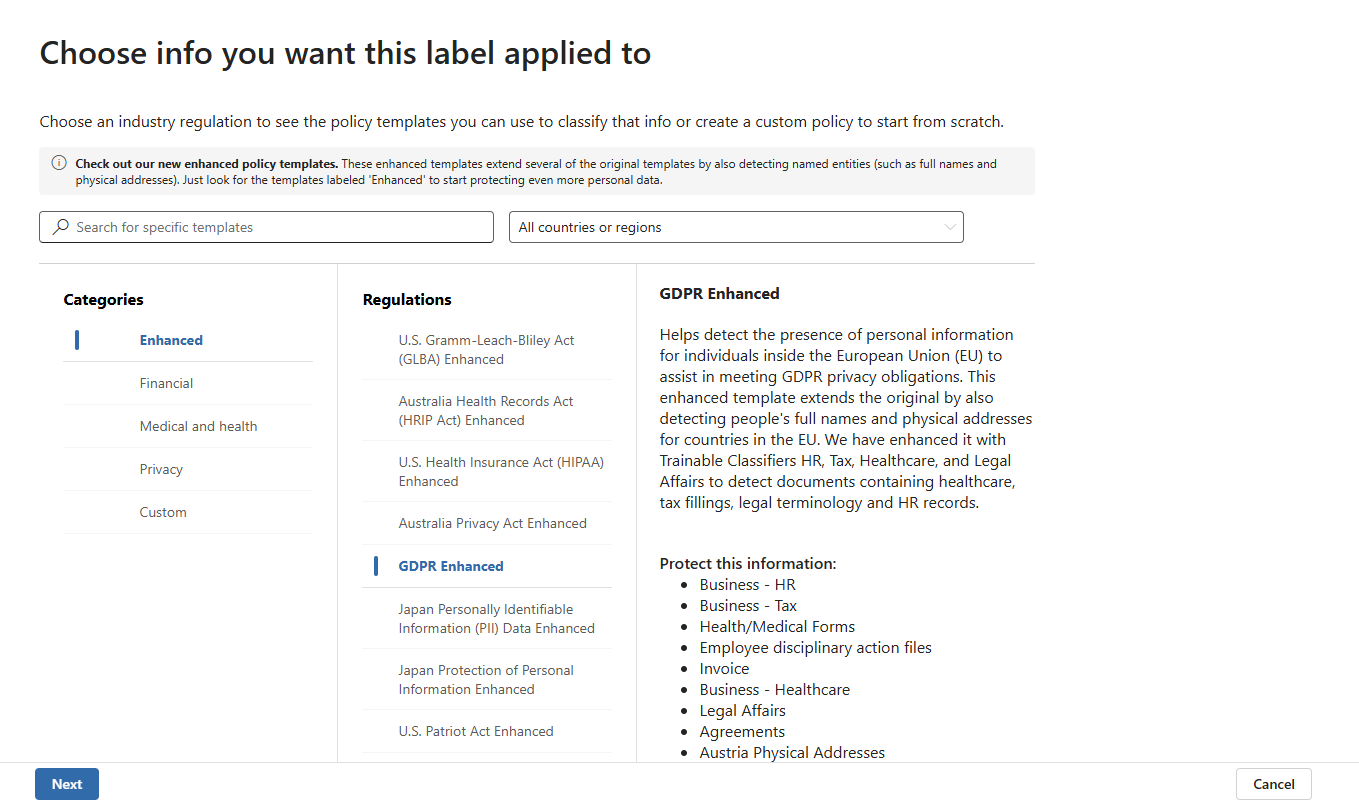Pick Australia Health Records Act Enhanced
Screen dimensions: 1359x804
pos(486,411)
